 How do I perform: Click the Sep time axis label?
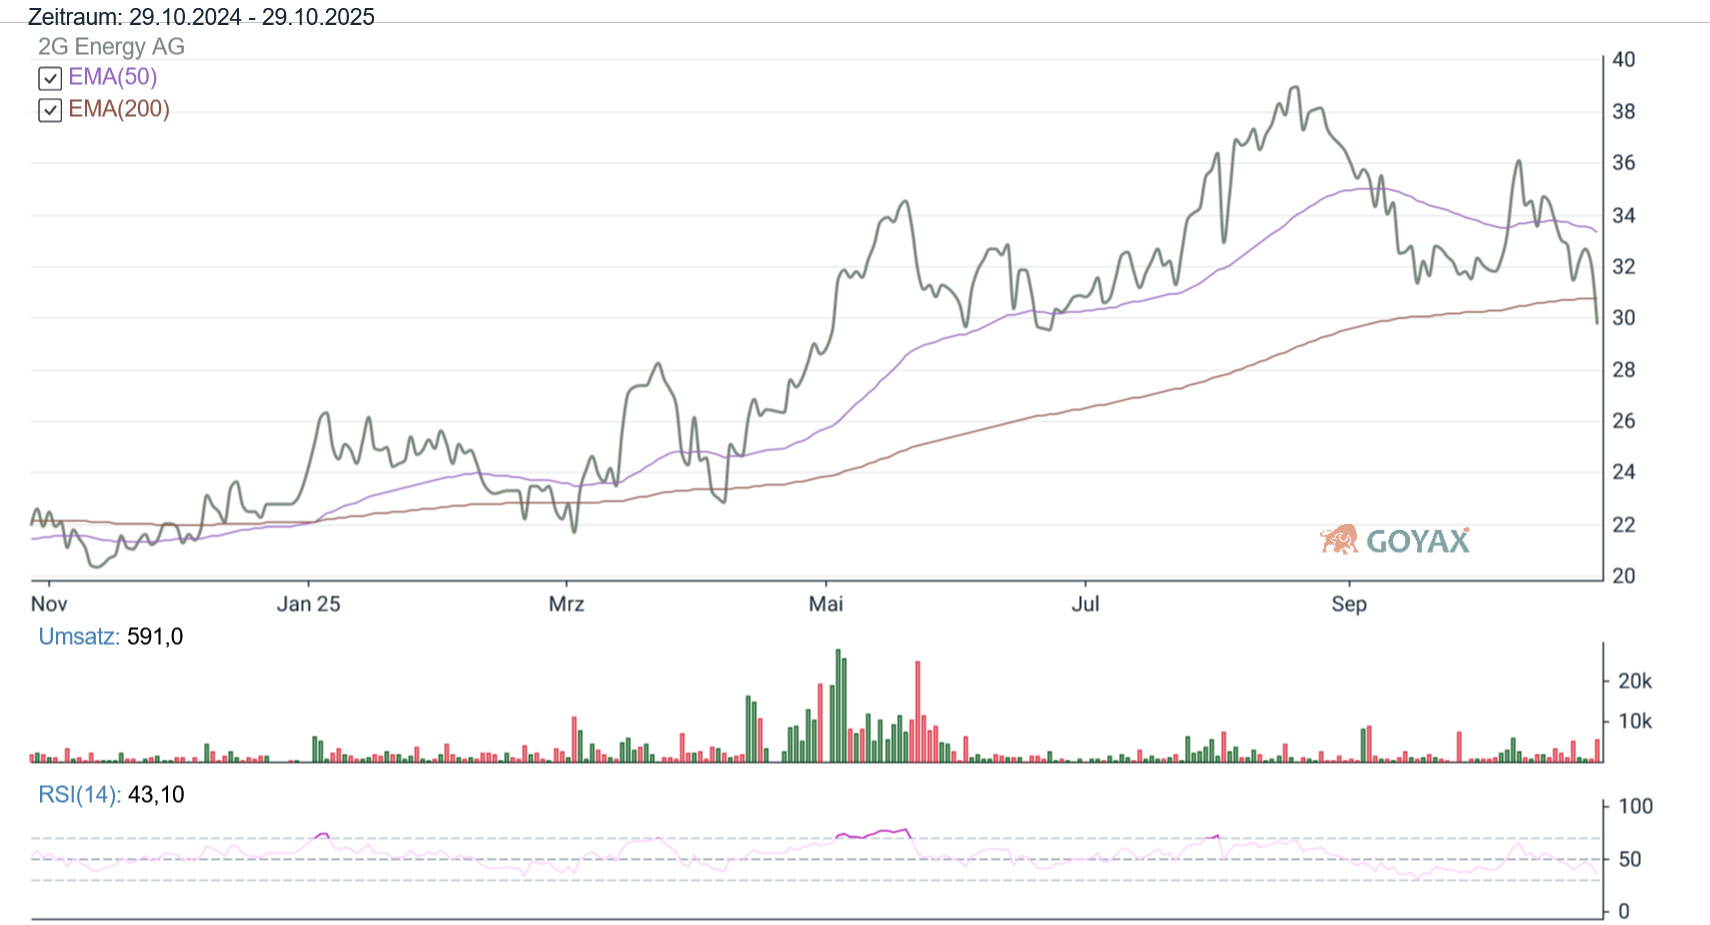[1349, 603]
